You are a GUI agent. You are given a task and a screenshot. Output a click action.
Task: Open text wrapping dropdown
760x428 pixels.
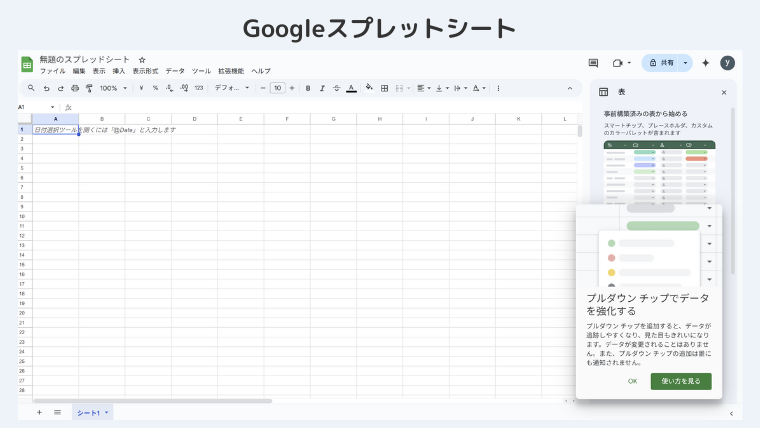(x=460, y=88)
